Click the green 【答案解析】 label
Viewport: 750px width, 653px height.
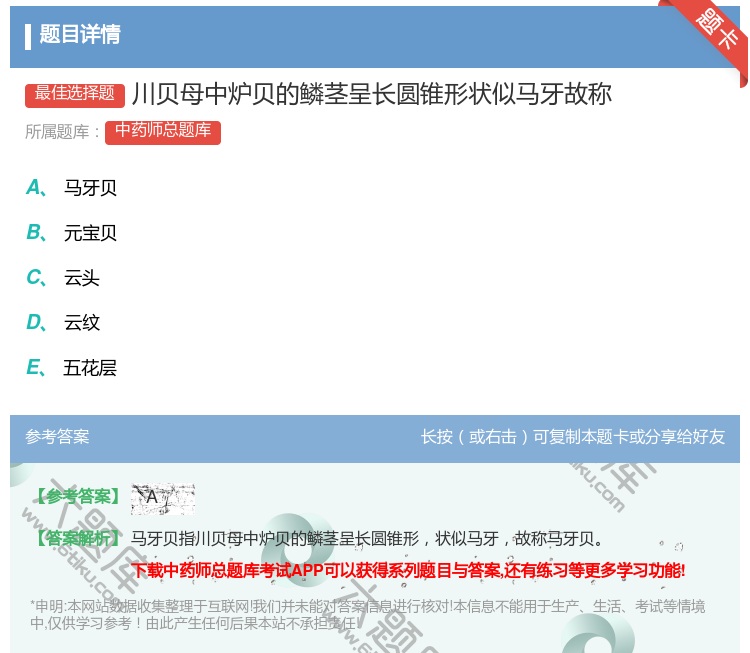click(77, 539)
